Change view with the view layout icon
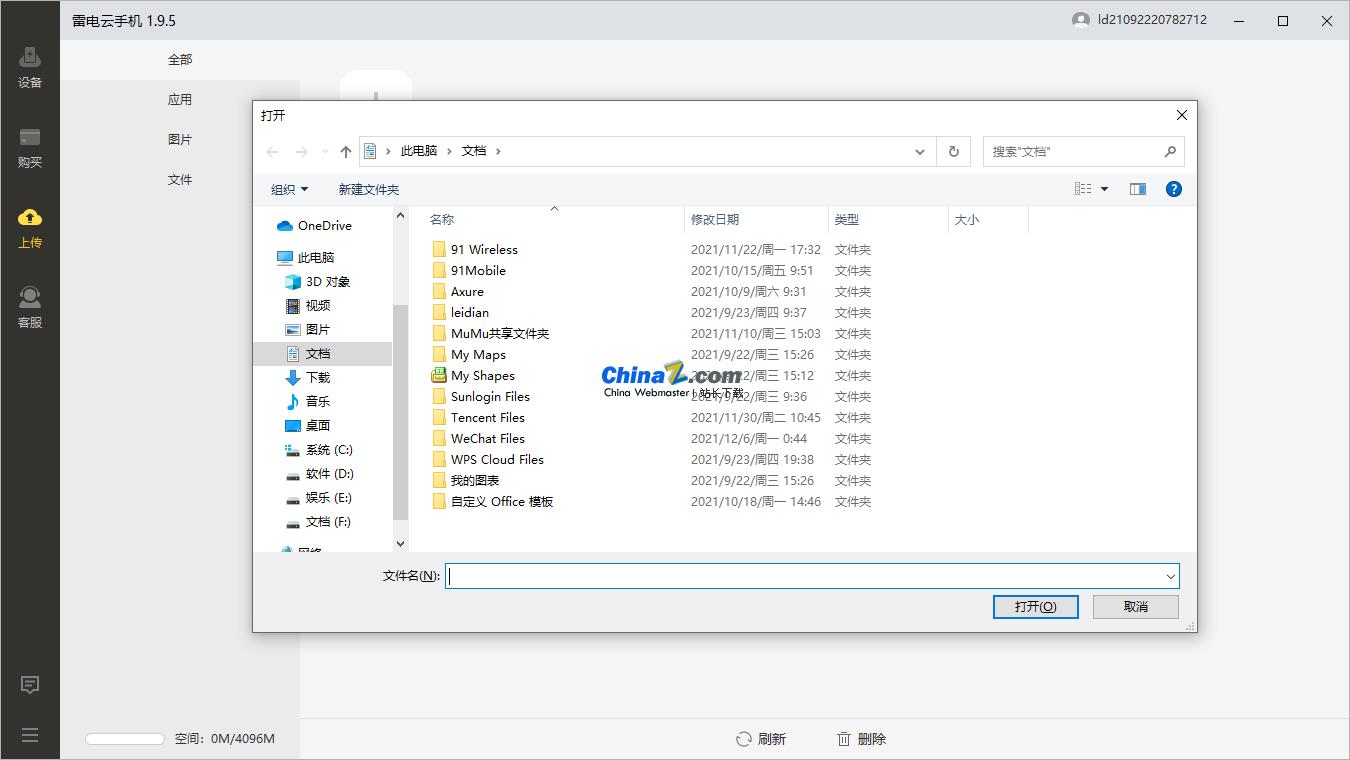This screenshot has width=1350, height=760. 1083,189
